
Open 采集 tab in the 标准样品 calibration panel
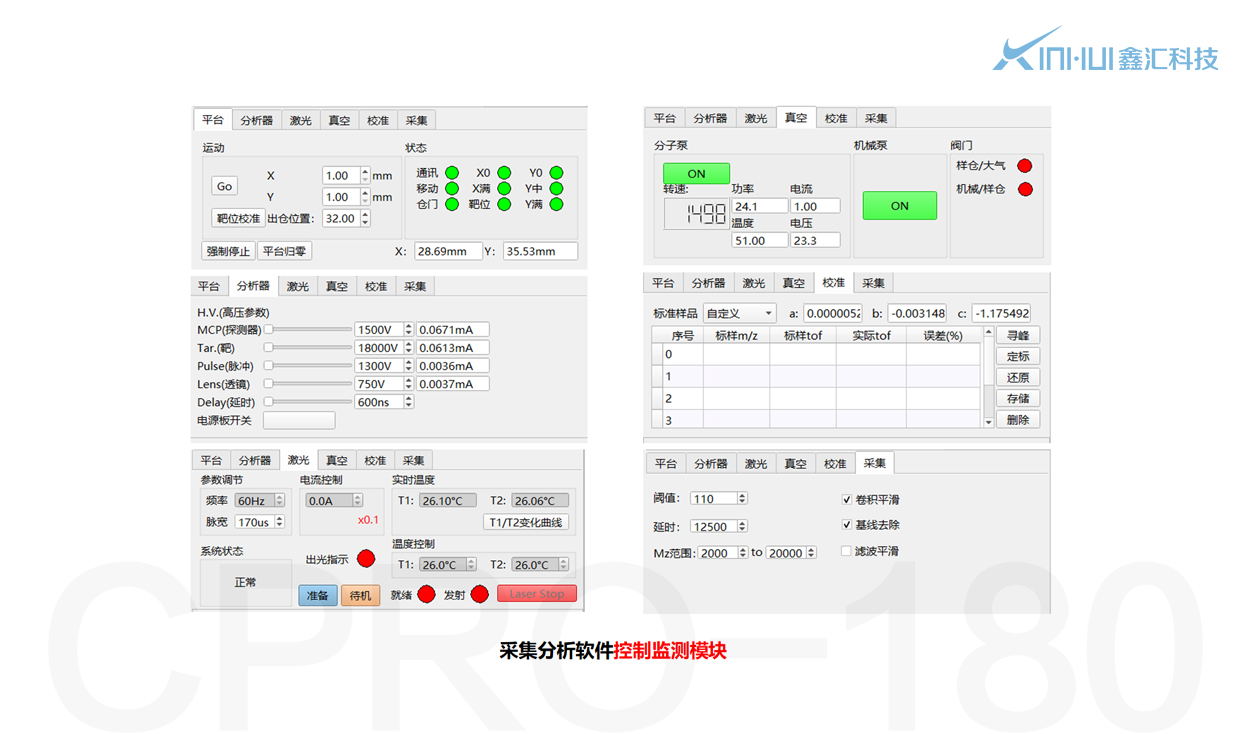pos(873,283)
